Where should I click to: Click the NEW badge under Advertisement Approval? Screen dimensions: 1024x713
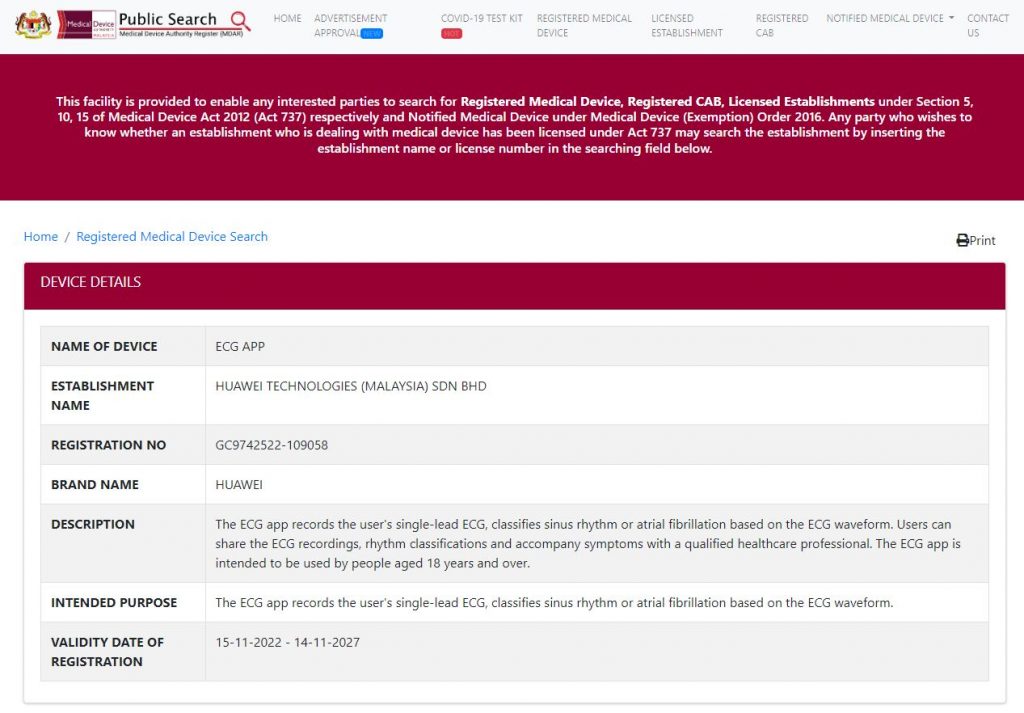click(x=371, y=33)
